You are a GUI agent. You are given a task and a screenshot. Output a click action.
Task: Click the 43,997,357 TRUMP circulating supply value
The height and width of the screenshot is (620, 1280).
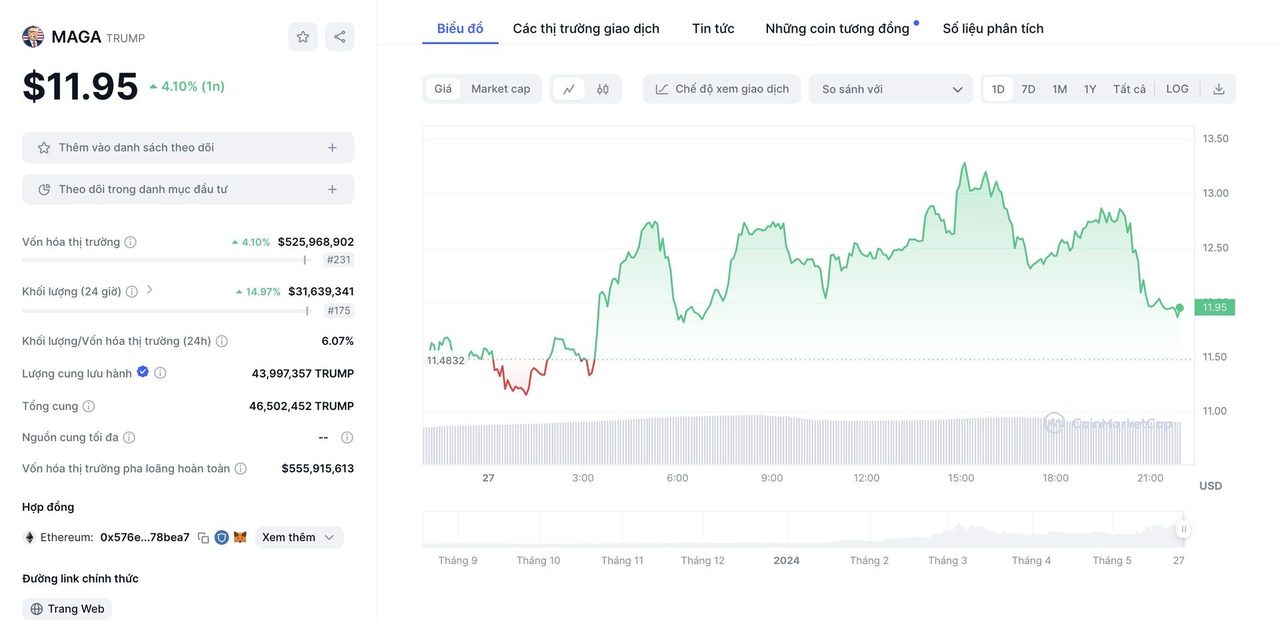(x=303, y=373)
